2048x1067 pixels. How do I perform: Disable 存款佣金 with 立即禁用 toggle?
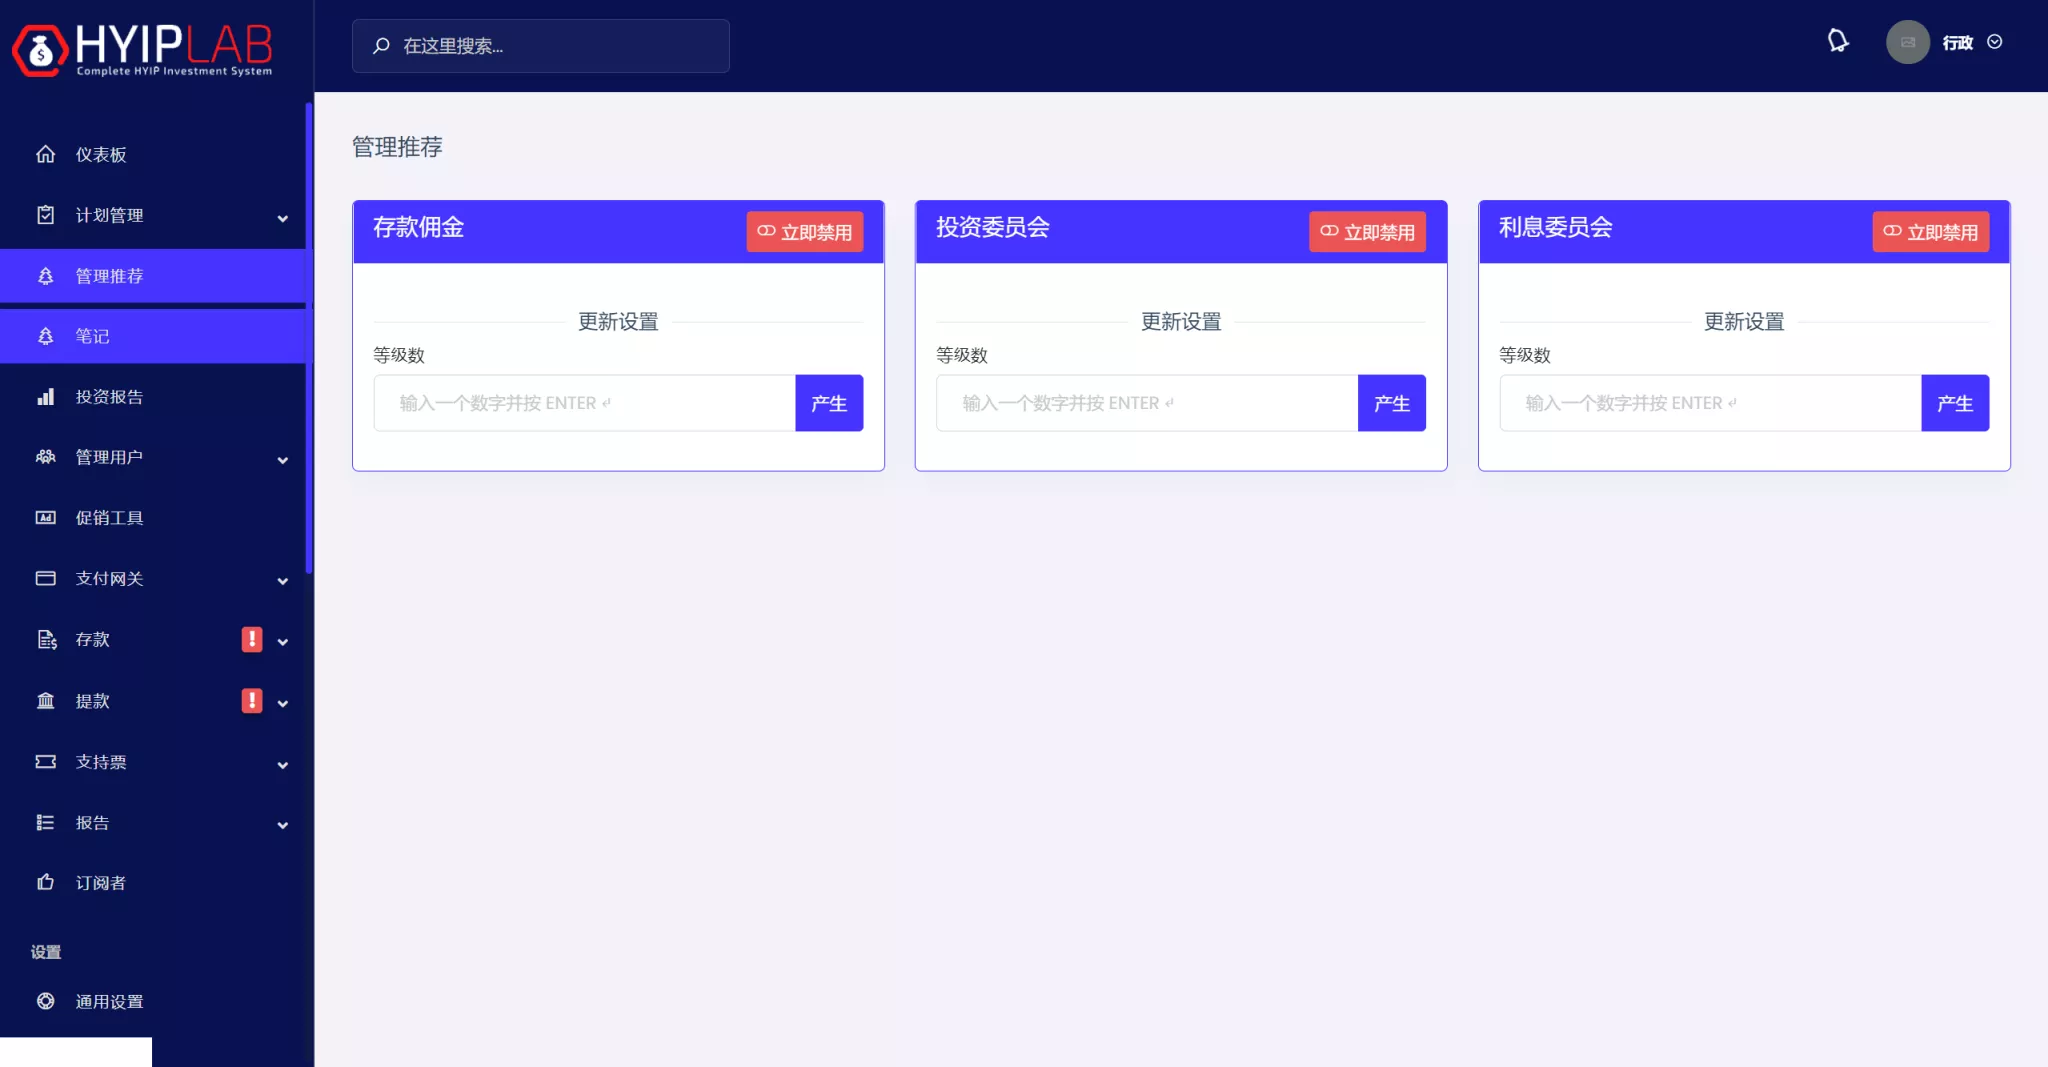804,232
